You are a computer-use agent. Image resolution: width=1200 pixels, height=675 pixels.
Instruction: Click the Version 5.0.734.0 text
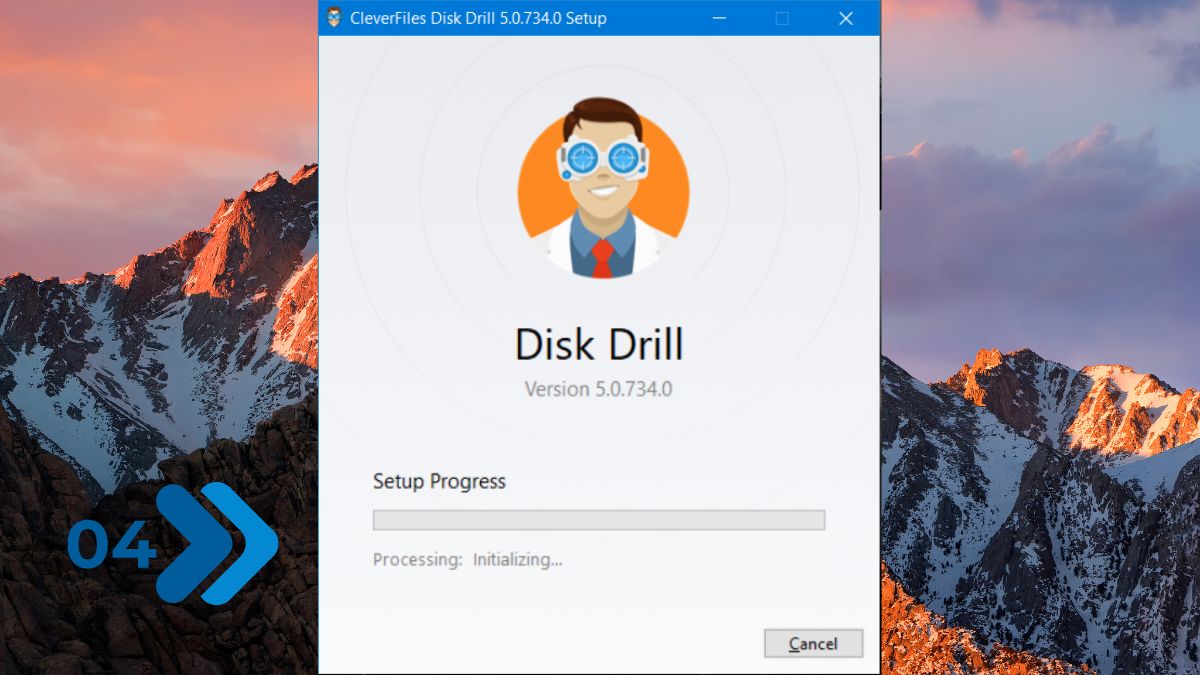tap(598, 389)
